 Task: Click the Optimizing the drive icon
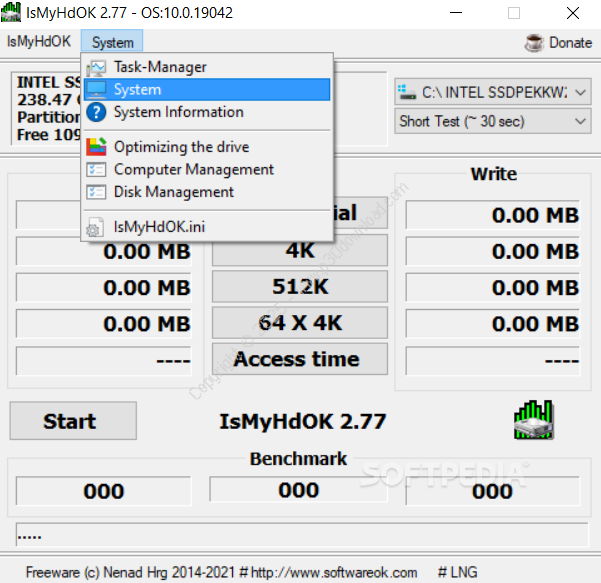click(96, 147)
